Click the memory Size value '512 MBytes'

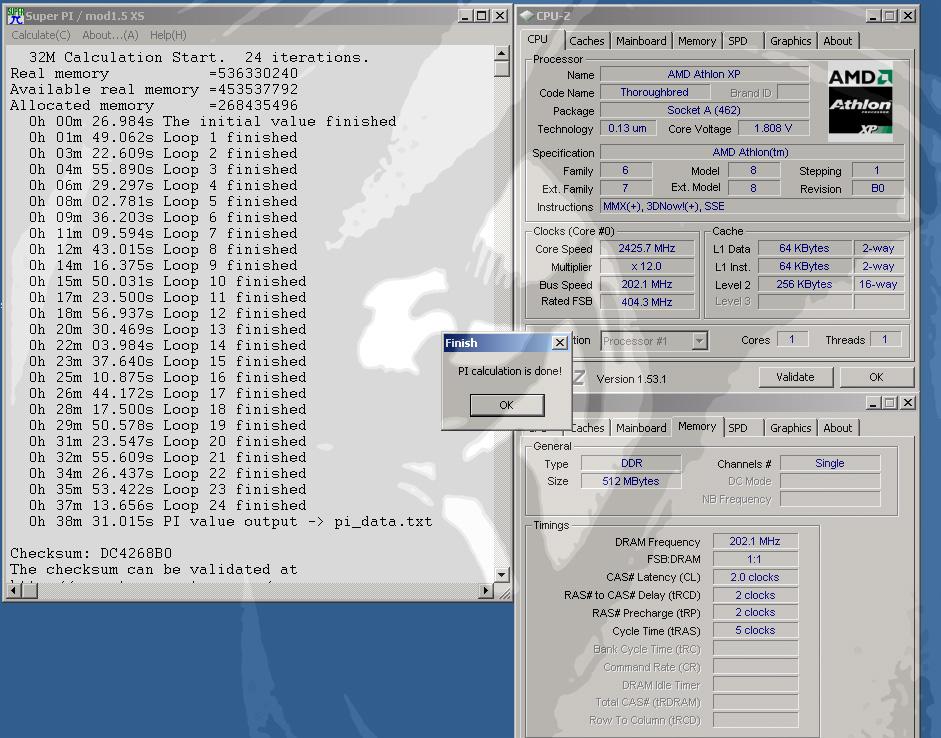631,481
